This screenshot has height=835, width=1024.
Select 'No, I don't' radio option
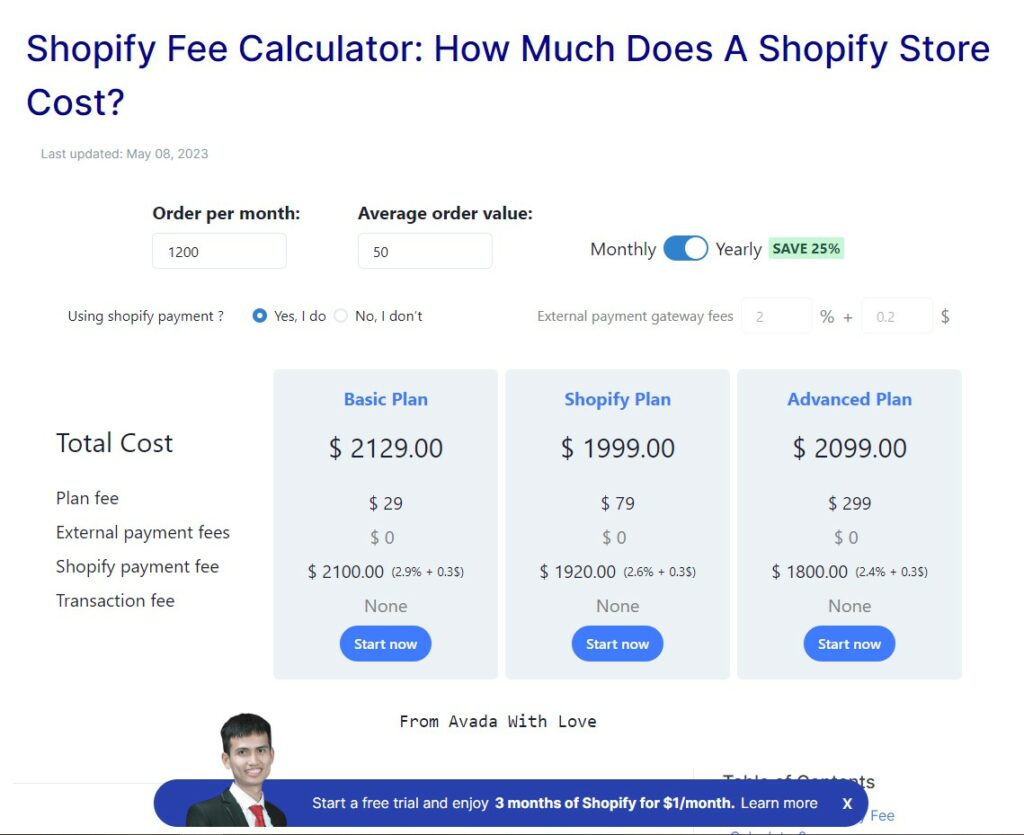click(341, 316)
